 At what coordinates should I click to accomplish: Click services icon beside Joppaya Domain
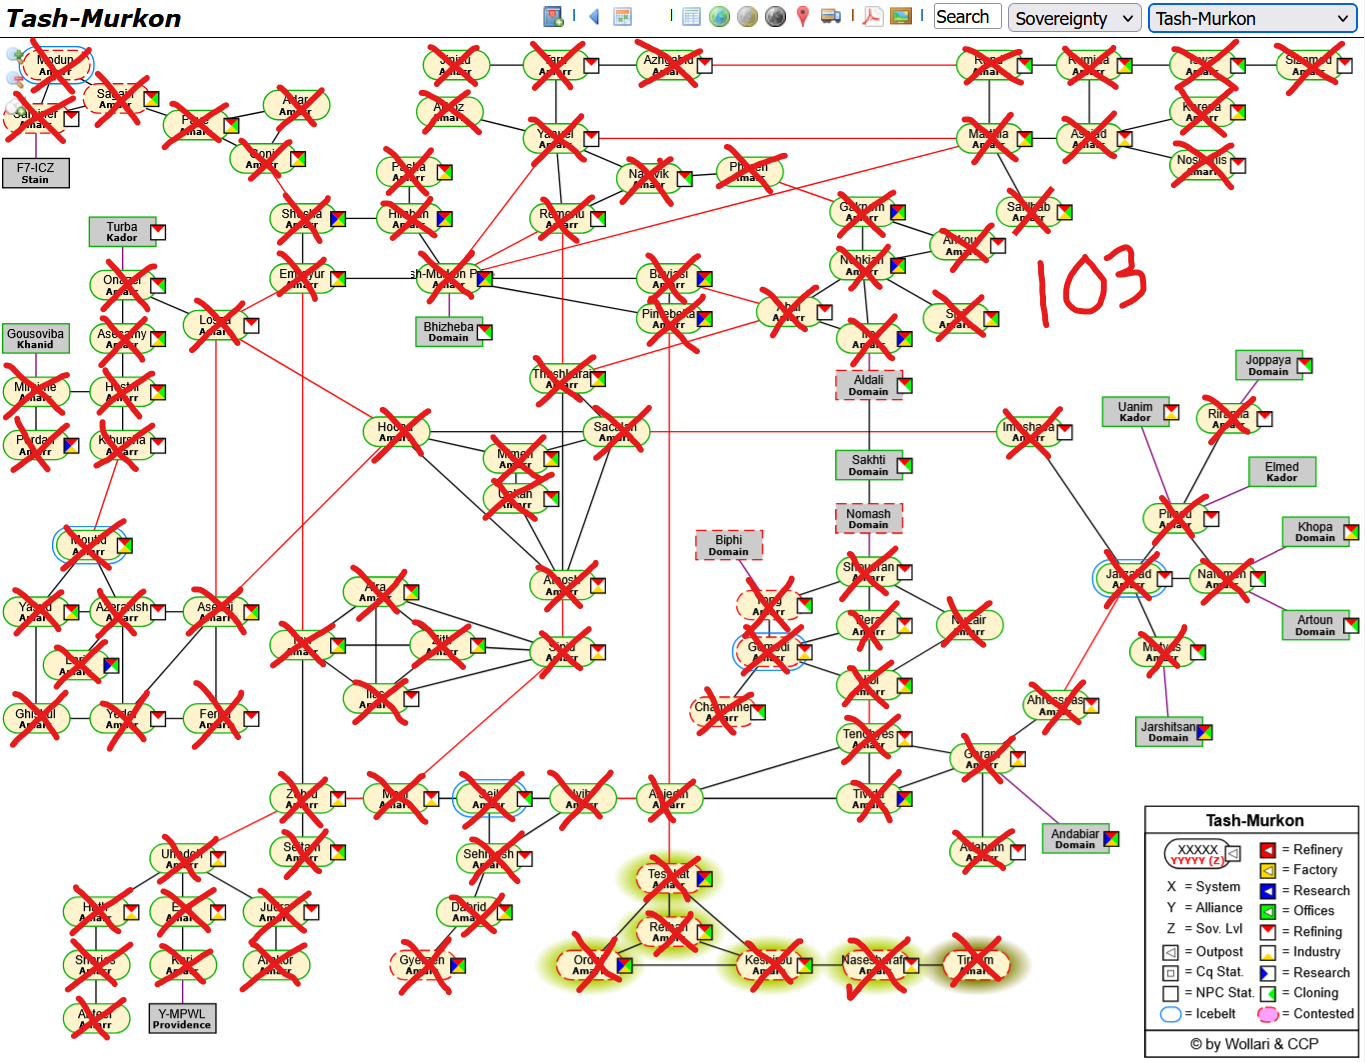[x=1305, y=365]
